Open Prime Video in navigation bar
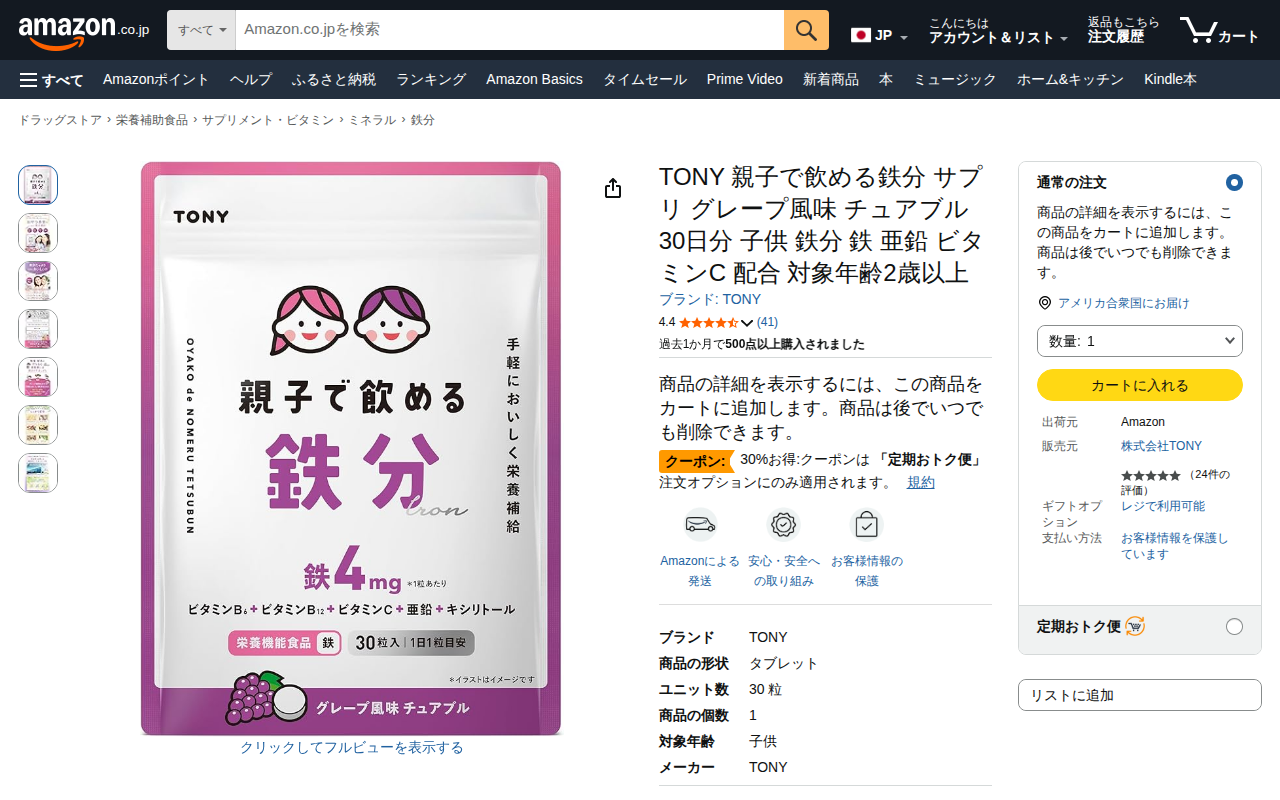The height and width of the screenshot is (800, 1280). pos(745,80)
